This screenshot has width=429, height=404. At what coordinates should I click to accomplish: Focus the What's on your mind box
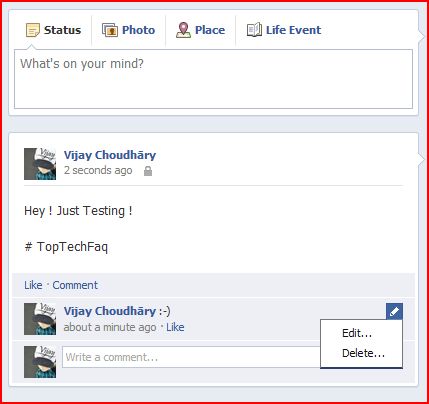pos(213,79)
